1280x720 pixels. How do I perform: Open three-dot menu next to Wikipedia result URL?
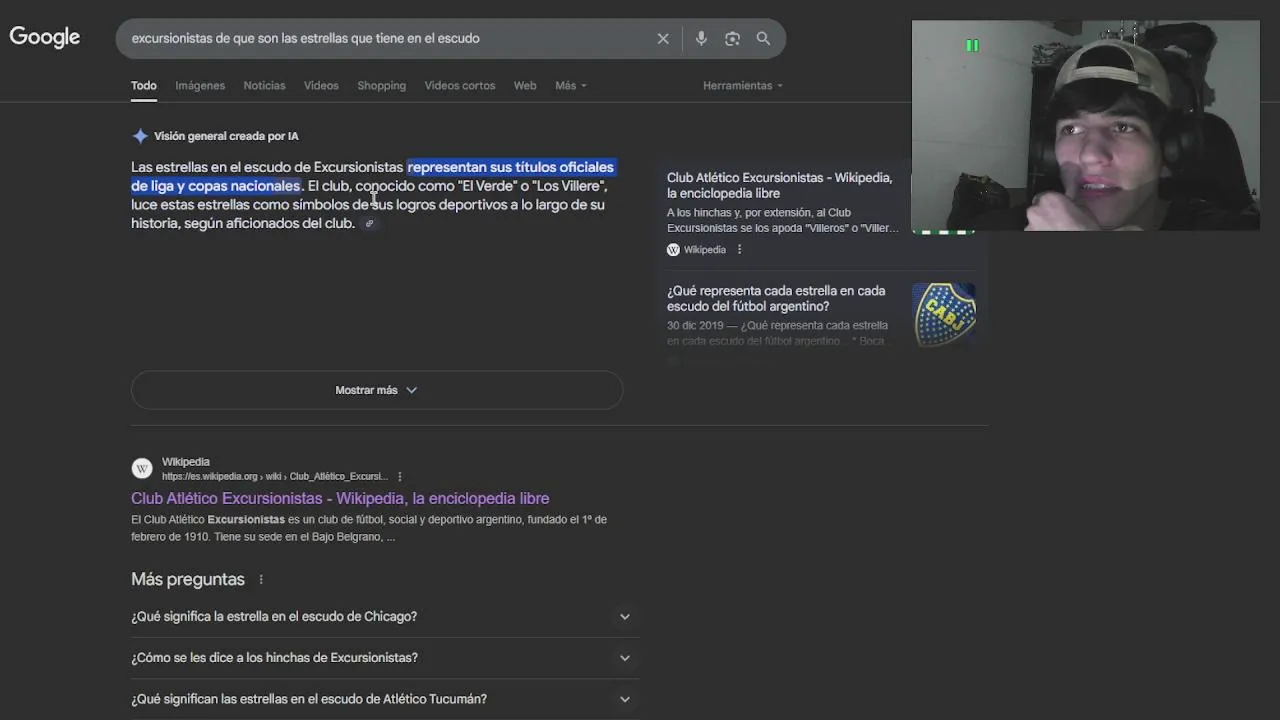coord(399,477)
